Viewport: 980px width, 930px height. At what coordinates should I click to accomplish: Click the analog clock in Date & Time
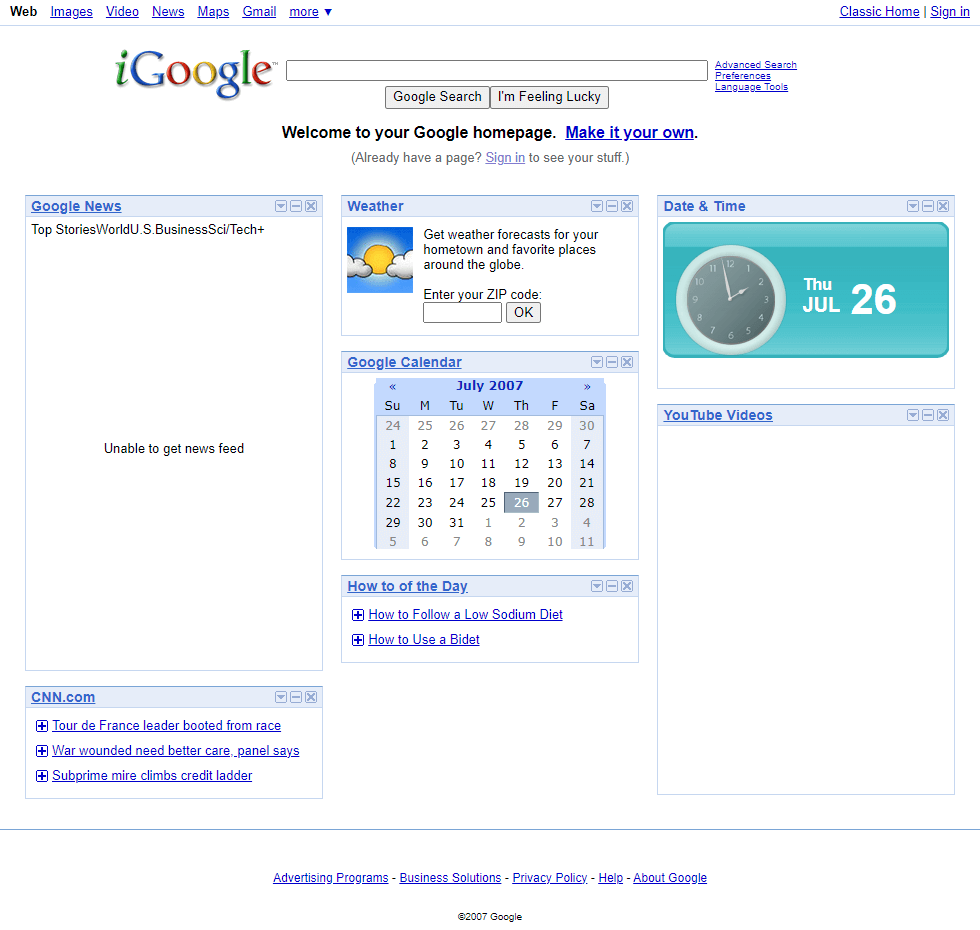730,299
